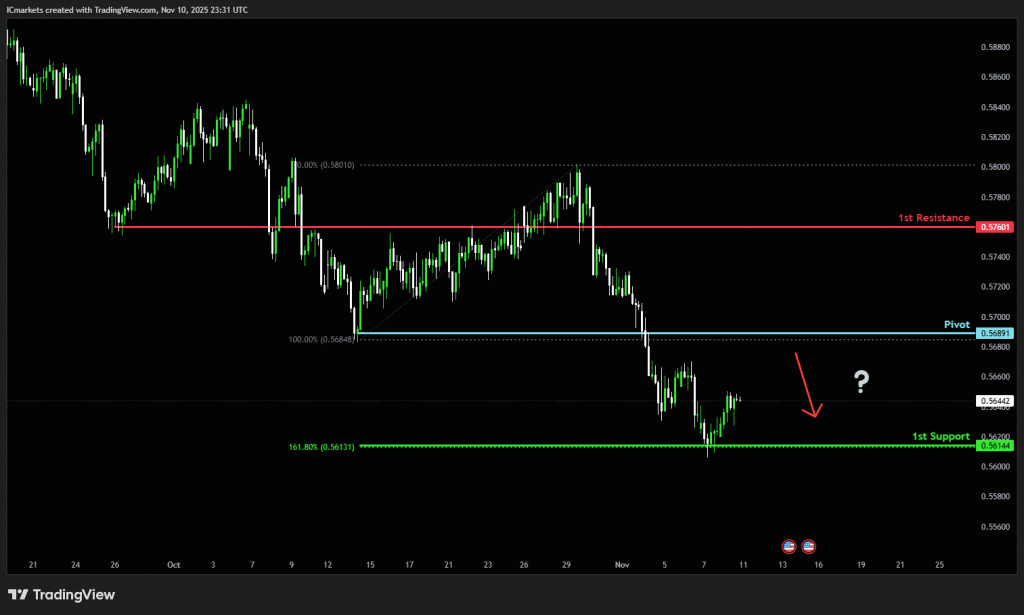
Task: Click the Nov label on the date axis
Action: click(x=624, y=565)
